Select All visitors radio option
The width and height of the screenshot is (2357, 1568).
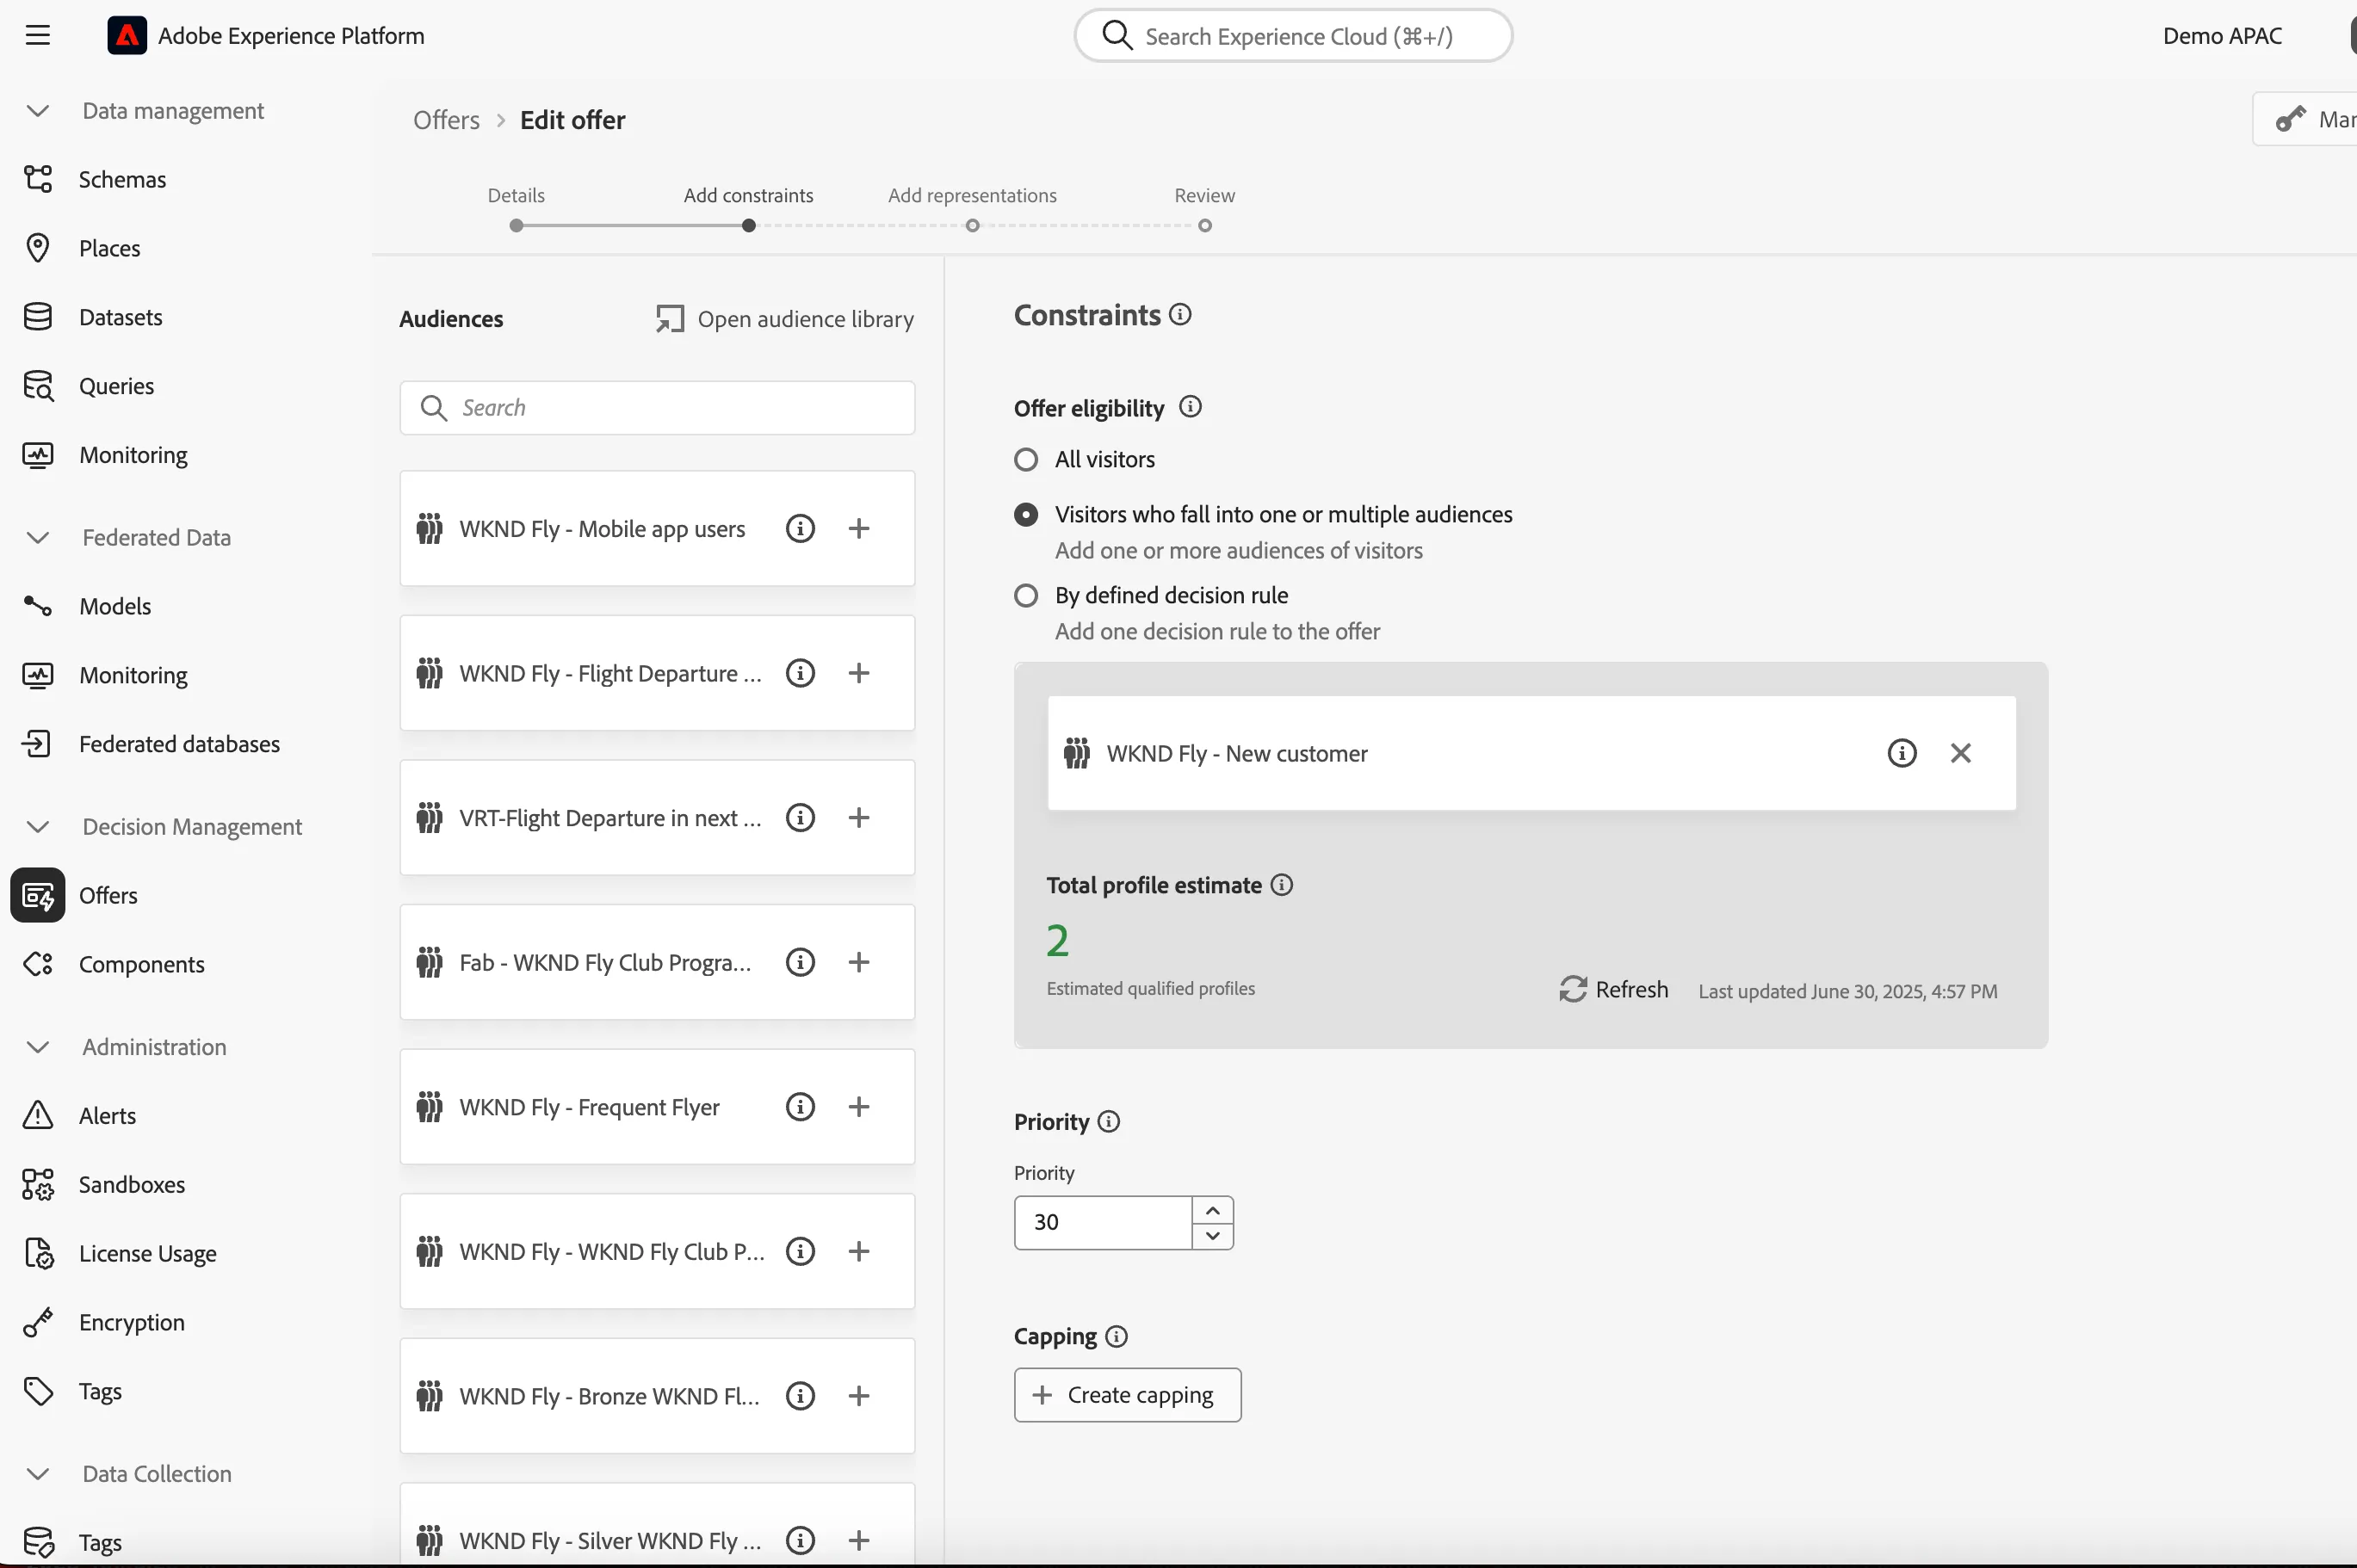(1026, 460)
